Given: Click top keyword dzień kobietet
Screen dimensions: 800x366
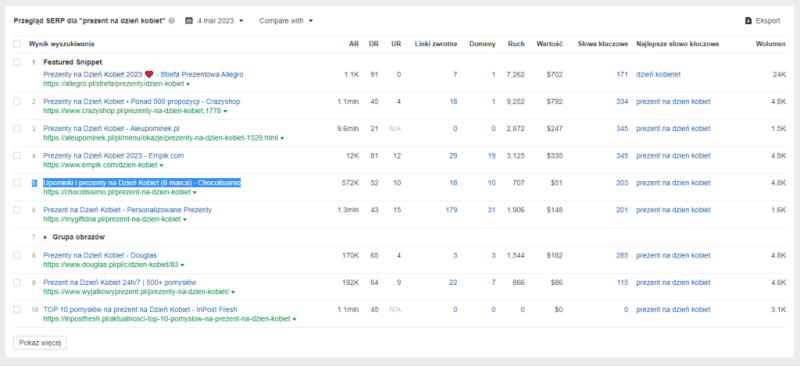Looking at the screenshot, I should pyautogui.click(x=658, y=75).
